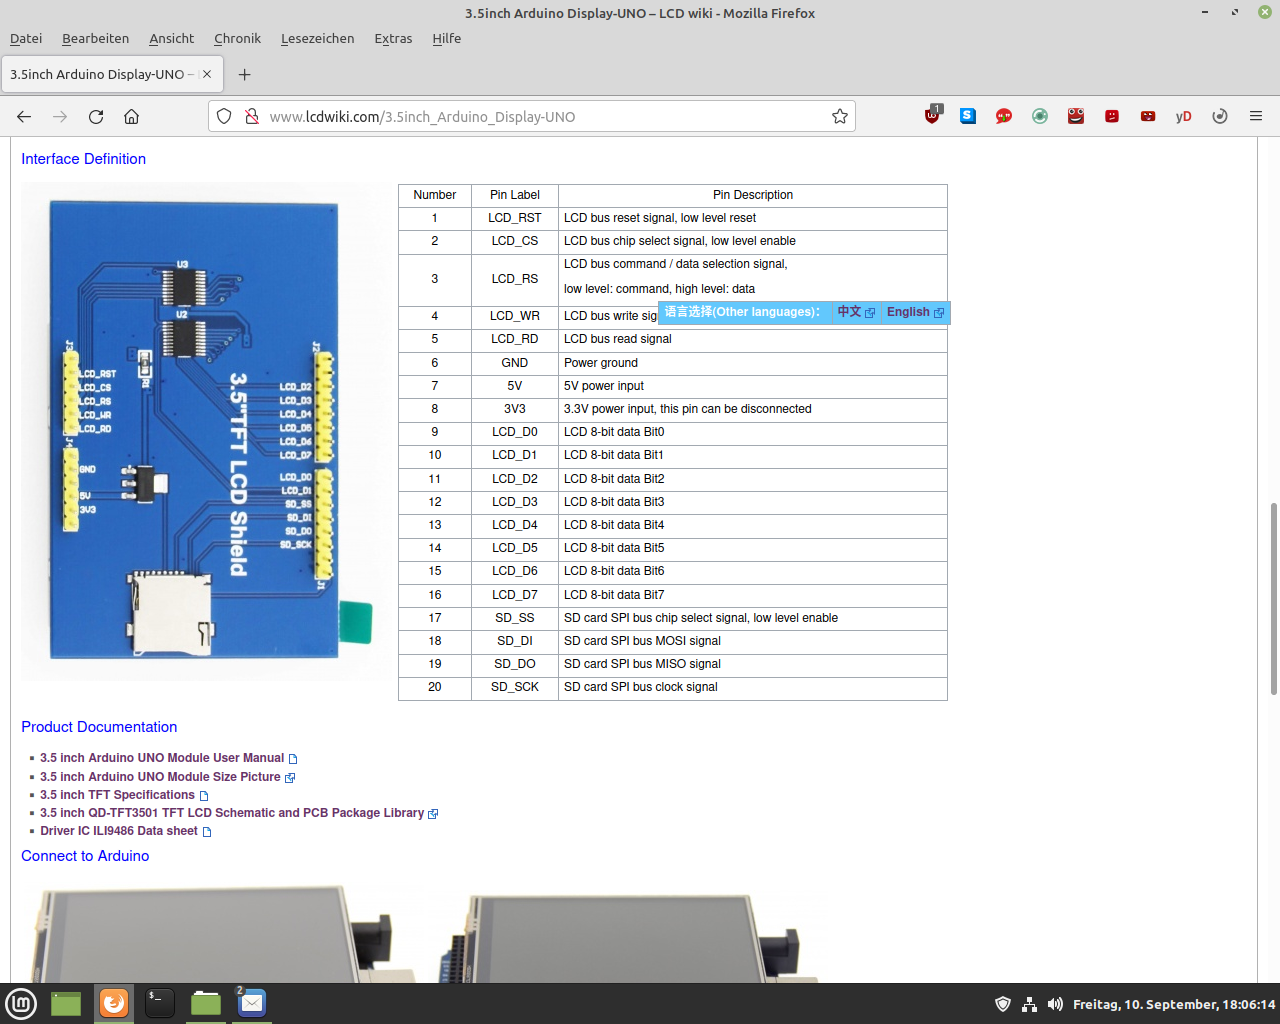Click the volume speaker tray icon

pyautogui.click(x=1055, y=1004)
